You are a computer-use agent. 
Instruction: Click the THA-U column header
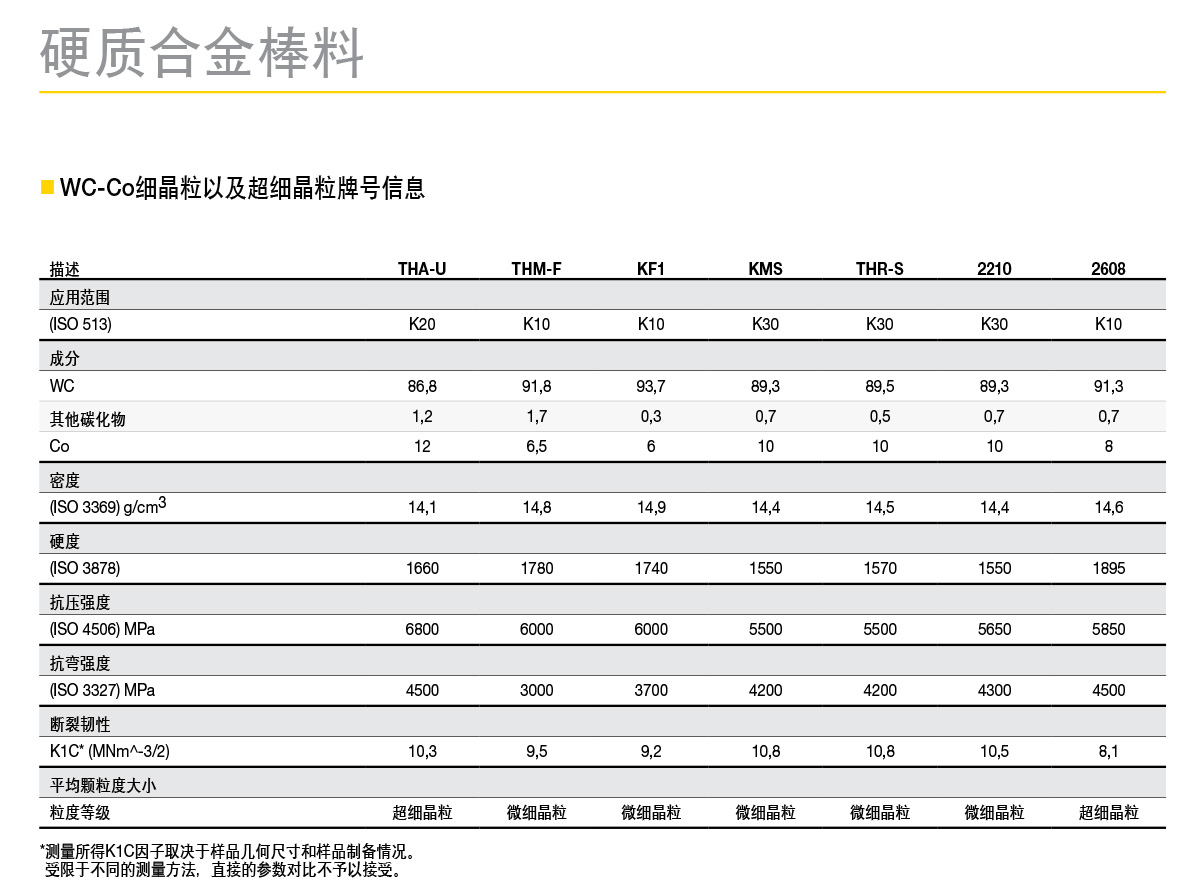coord(422,269)
